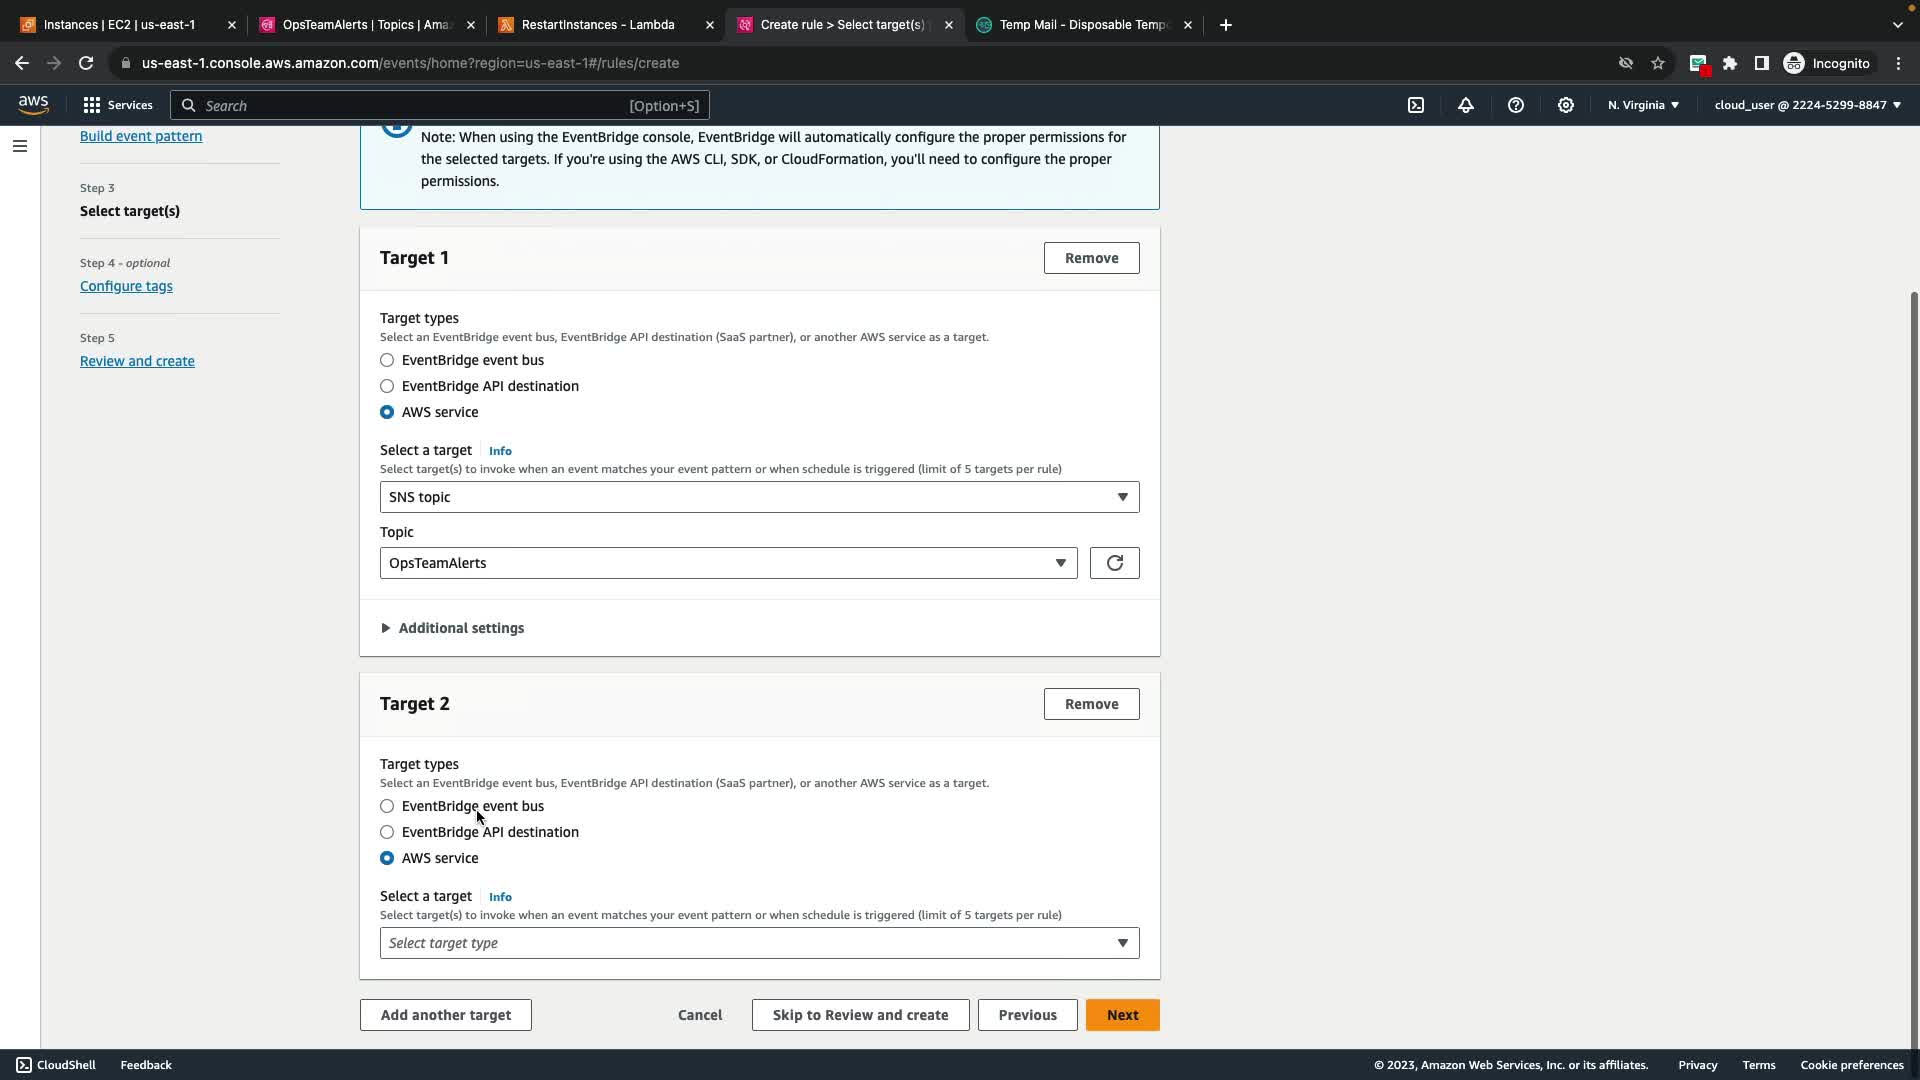Open the CloudShell icon in top navigation
Screen dimensions: 1920x1080
click(x=1416, y=105)
